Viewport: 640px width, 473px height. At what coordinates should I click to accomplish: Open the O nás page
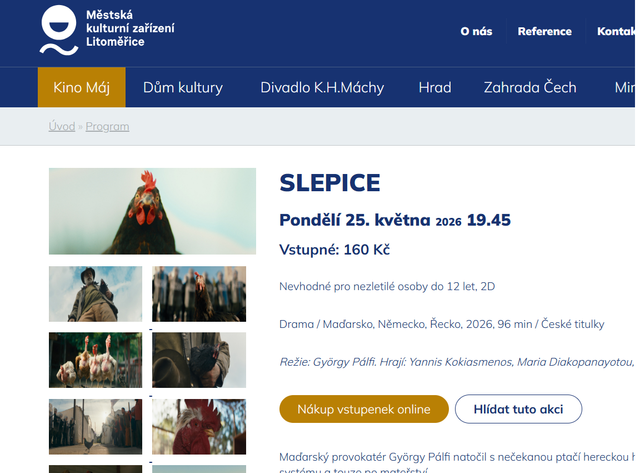(x=476, y=31)
